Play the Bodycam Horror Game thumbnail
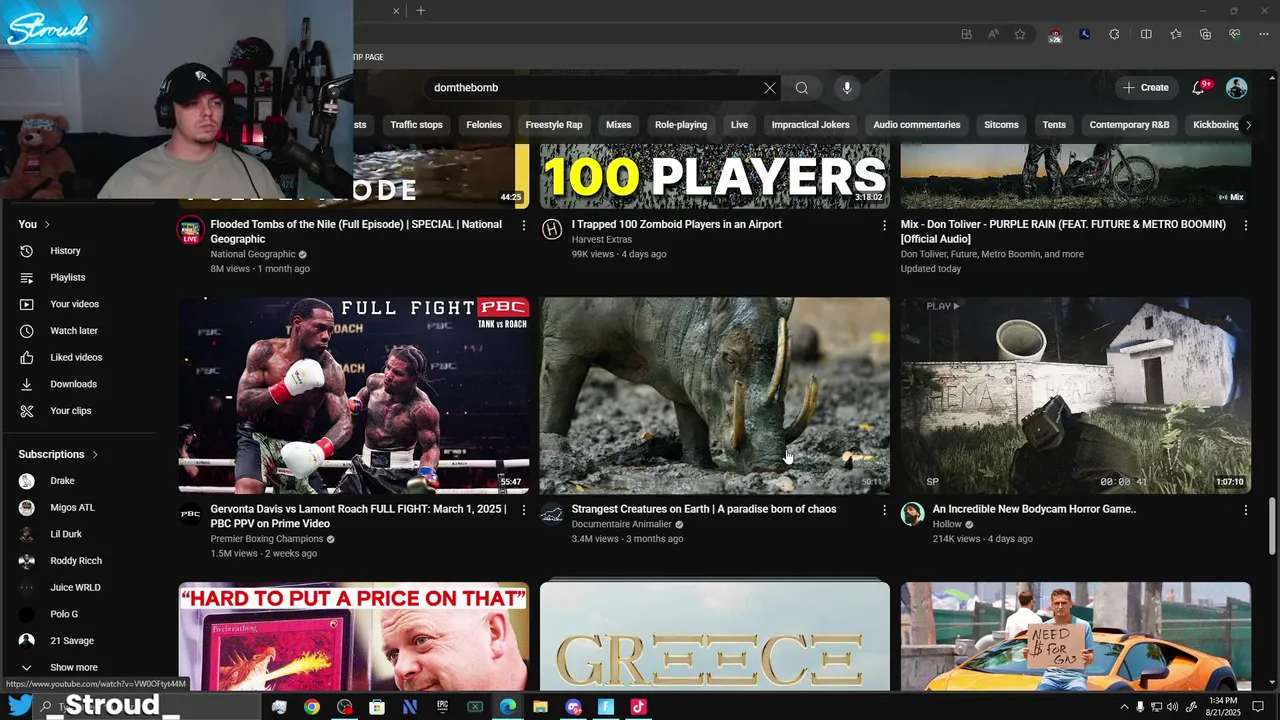 pyautogui.click(x=1075, y=395)
